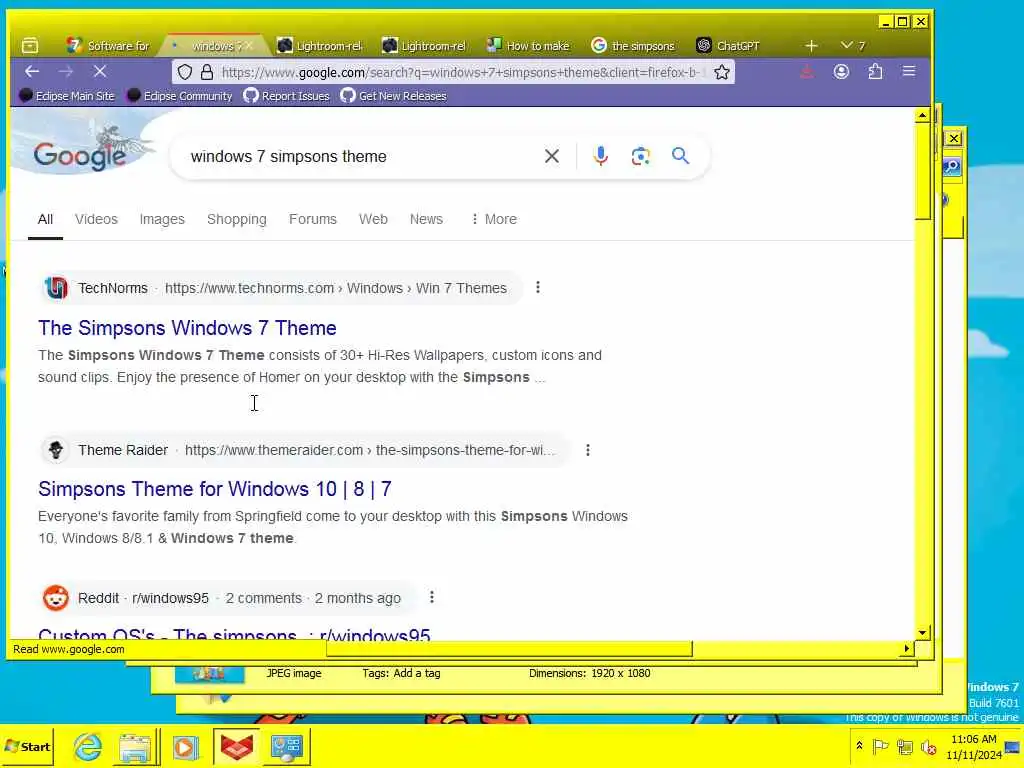
Task: Open tracking protection shield icon
Action: [x=185, y=72]
